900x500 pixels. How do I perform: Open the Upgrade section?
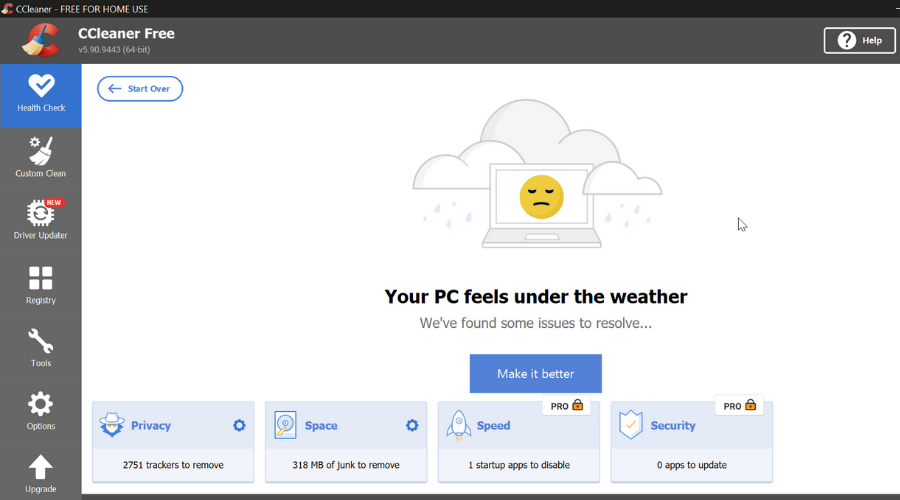point(41,473)
